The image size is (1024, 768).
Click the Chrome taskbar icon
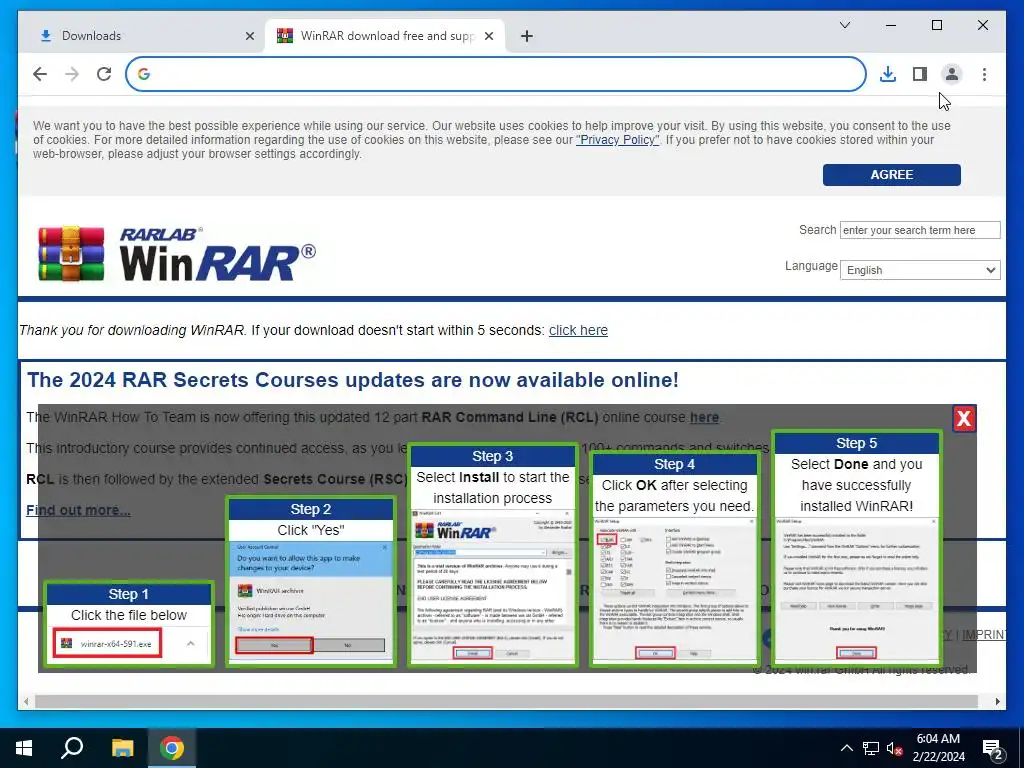[172, 748]
